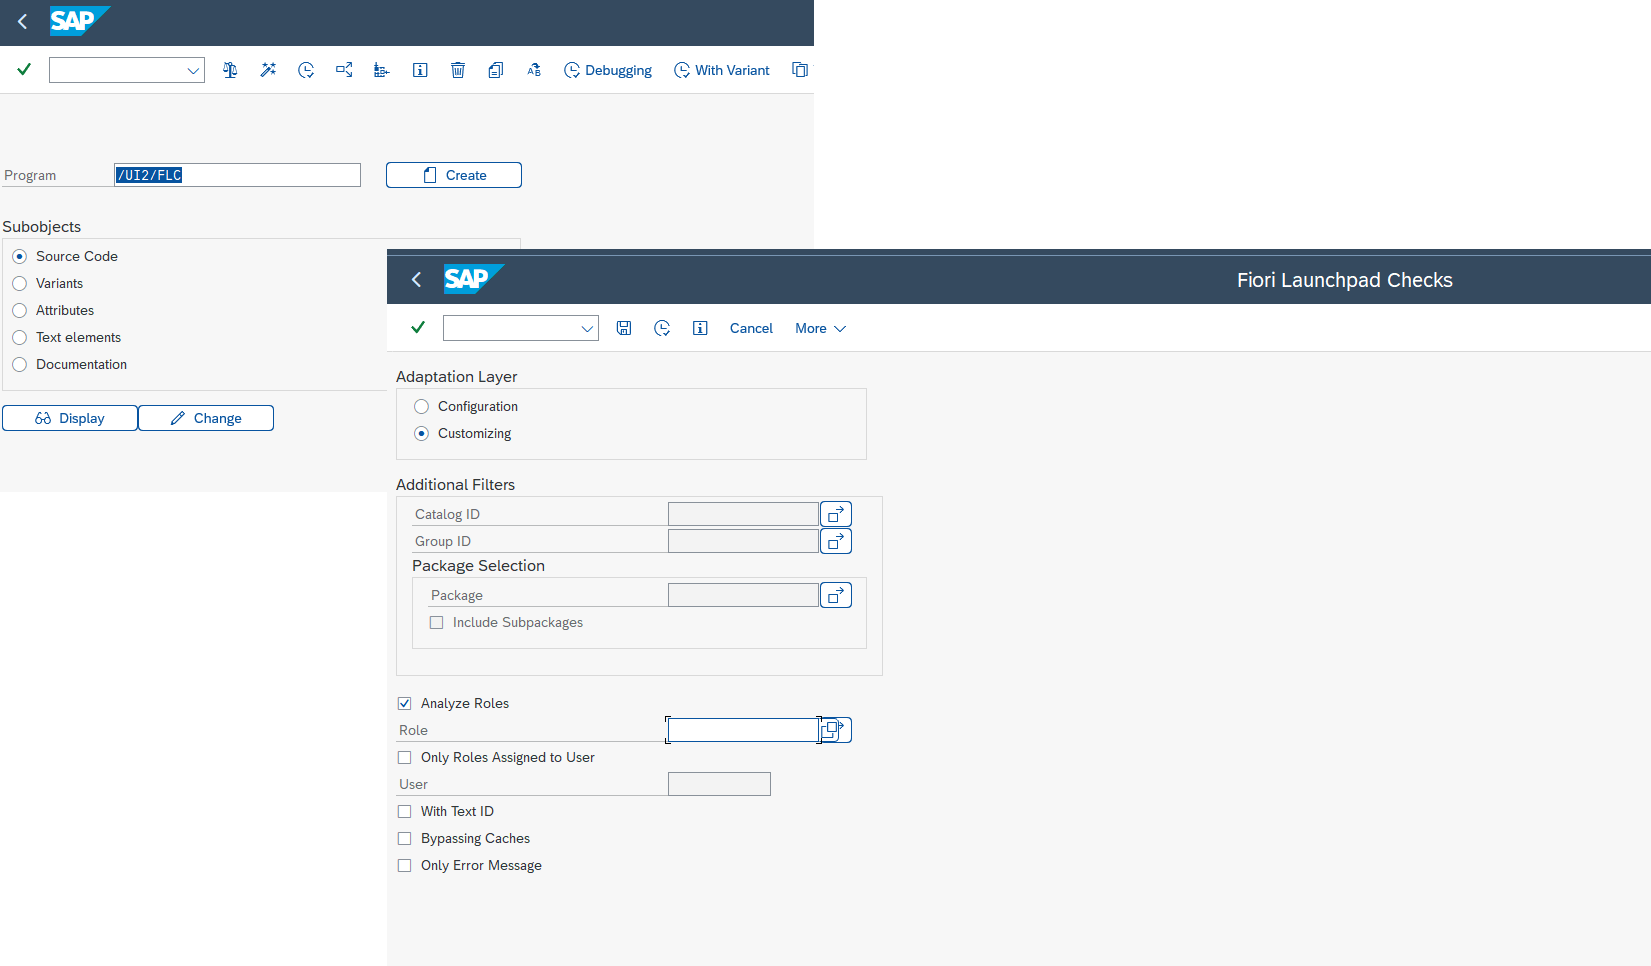The image size is (1651, 966).
Task: Click the Subobjects heading
Action: point(42,227)
